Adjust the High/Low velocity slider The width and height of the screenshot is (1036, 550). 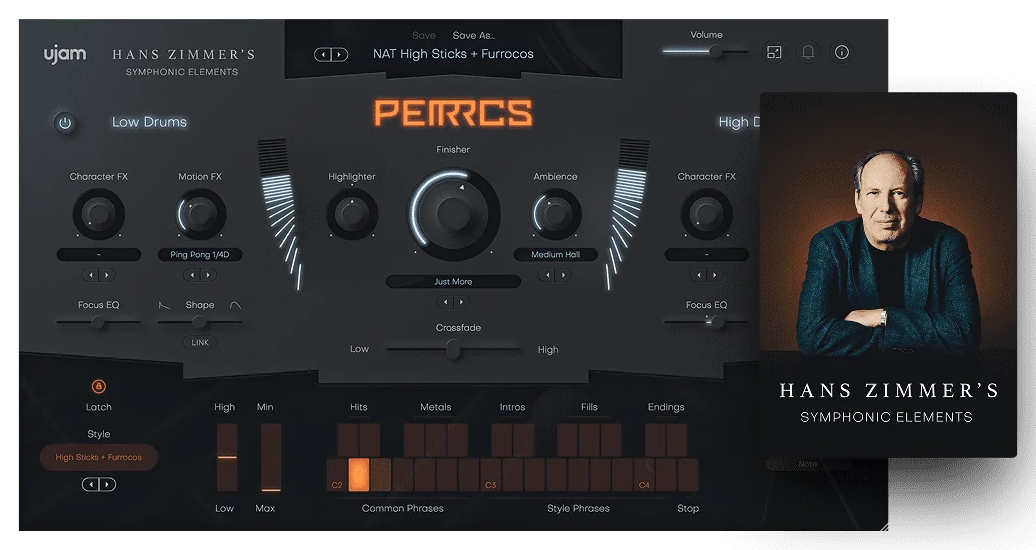tap(227, 457)
